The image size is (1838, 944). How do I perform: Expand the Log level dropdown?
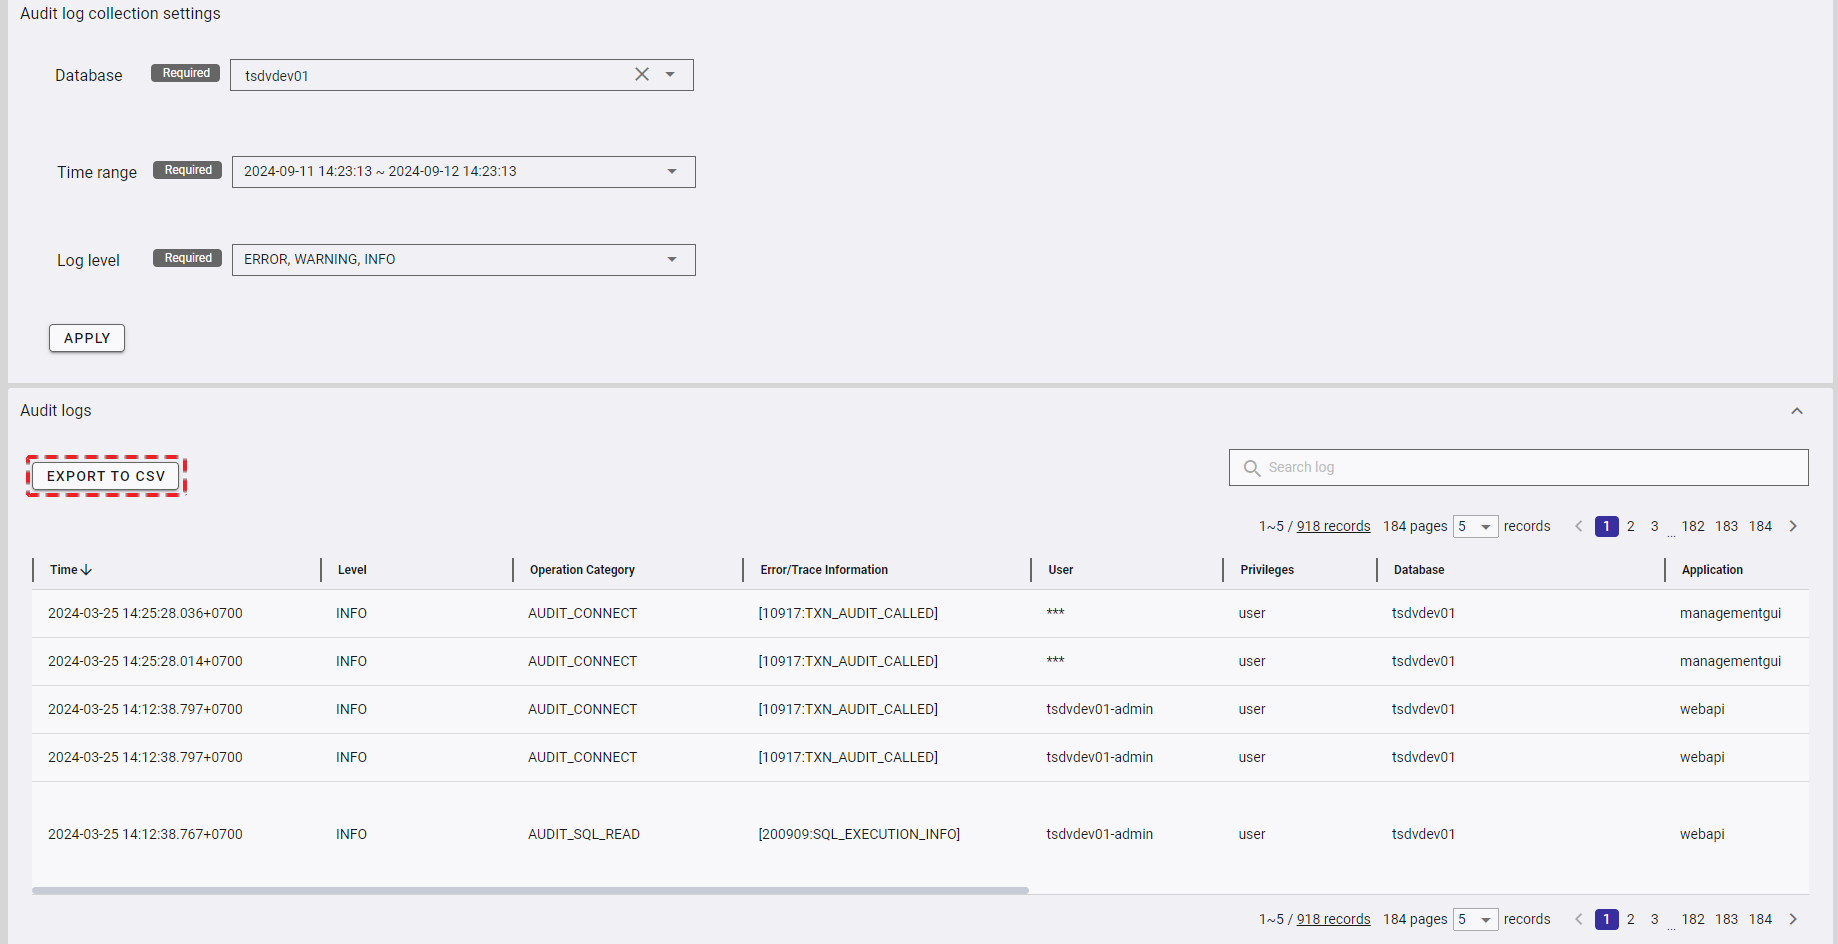click(672, 260)
